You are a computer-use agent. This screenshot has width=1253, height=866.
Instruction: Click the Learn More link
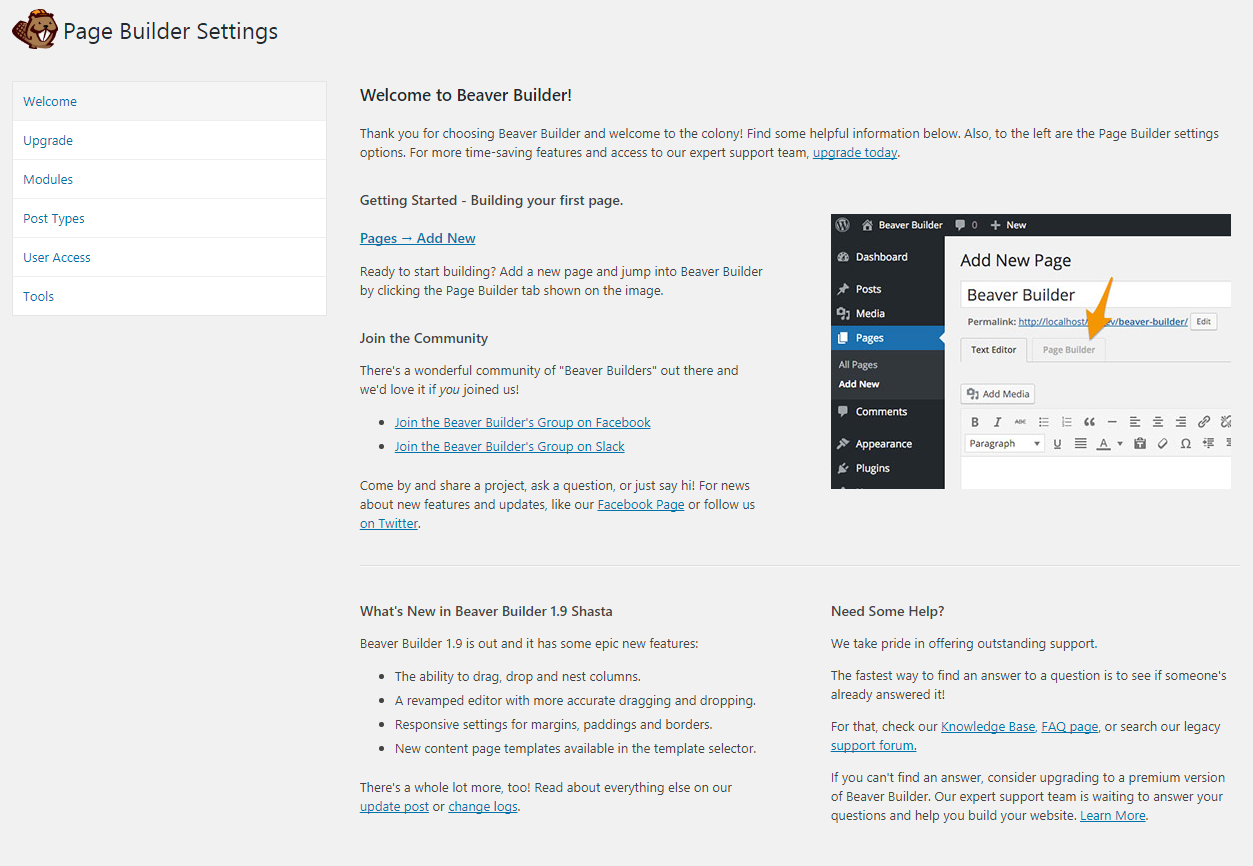(x=1112, y=816)
